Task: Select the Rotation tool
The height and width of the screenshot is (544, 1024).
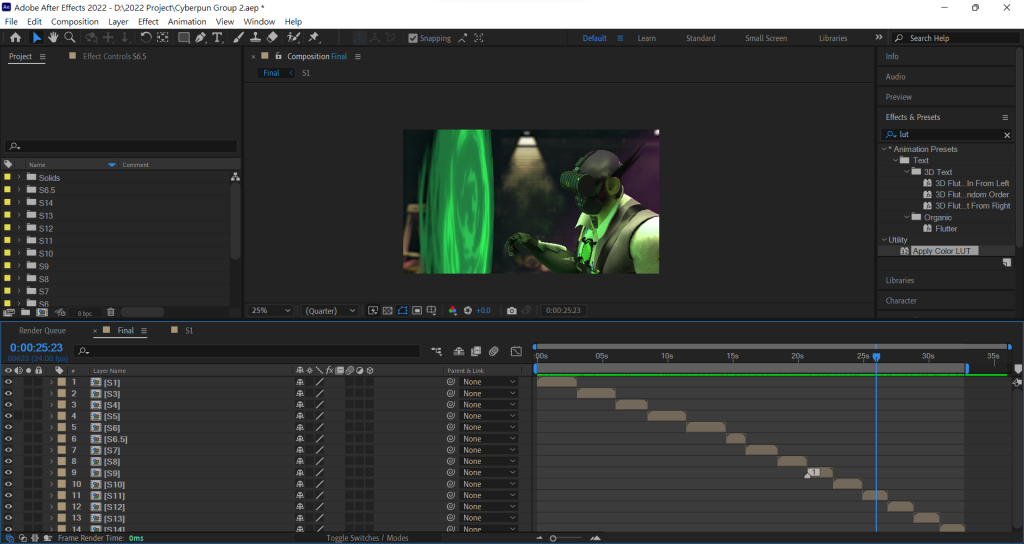Action: [x=146, y=38]
